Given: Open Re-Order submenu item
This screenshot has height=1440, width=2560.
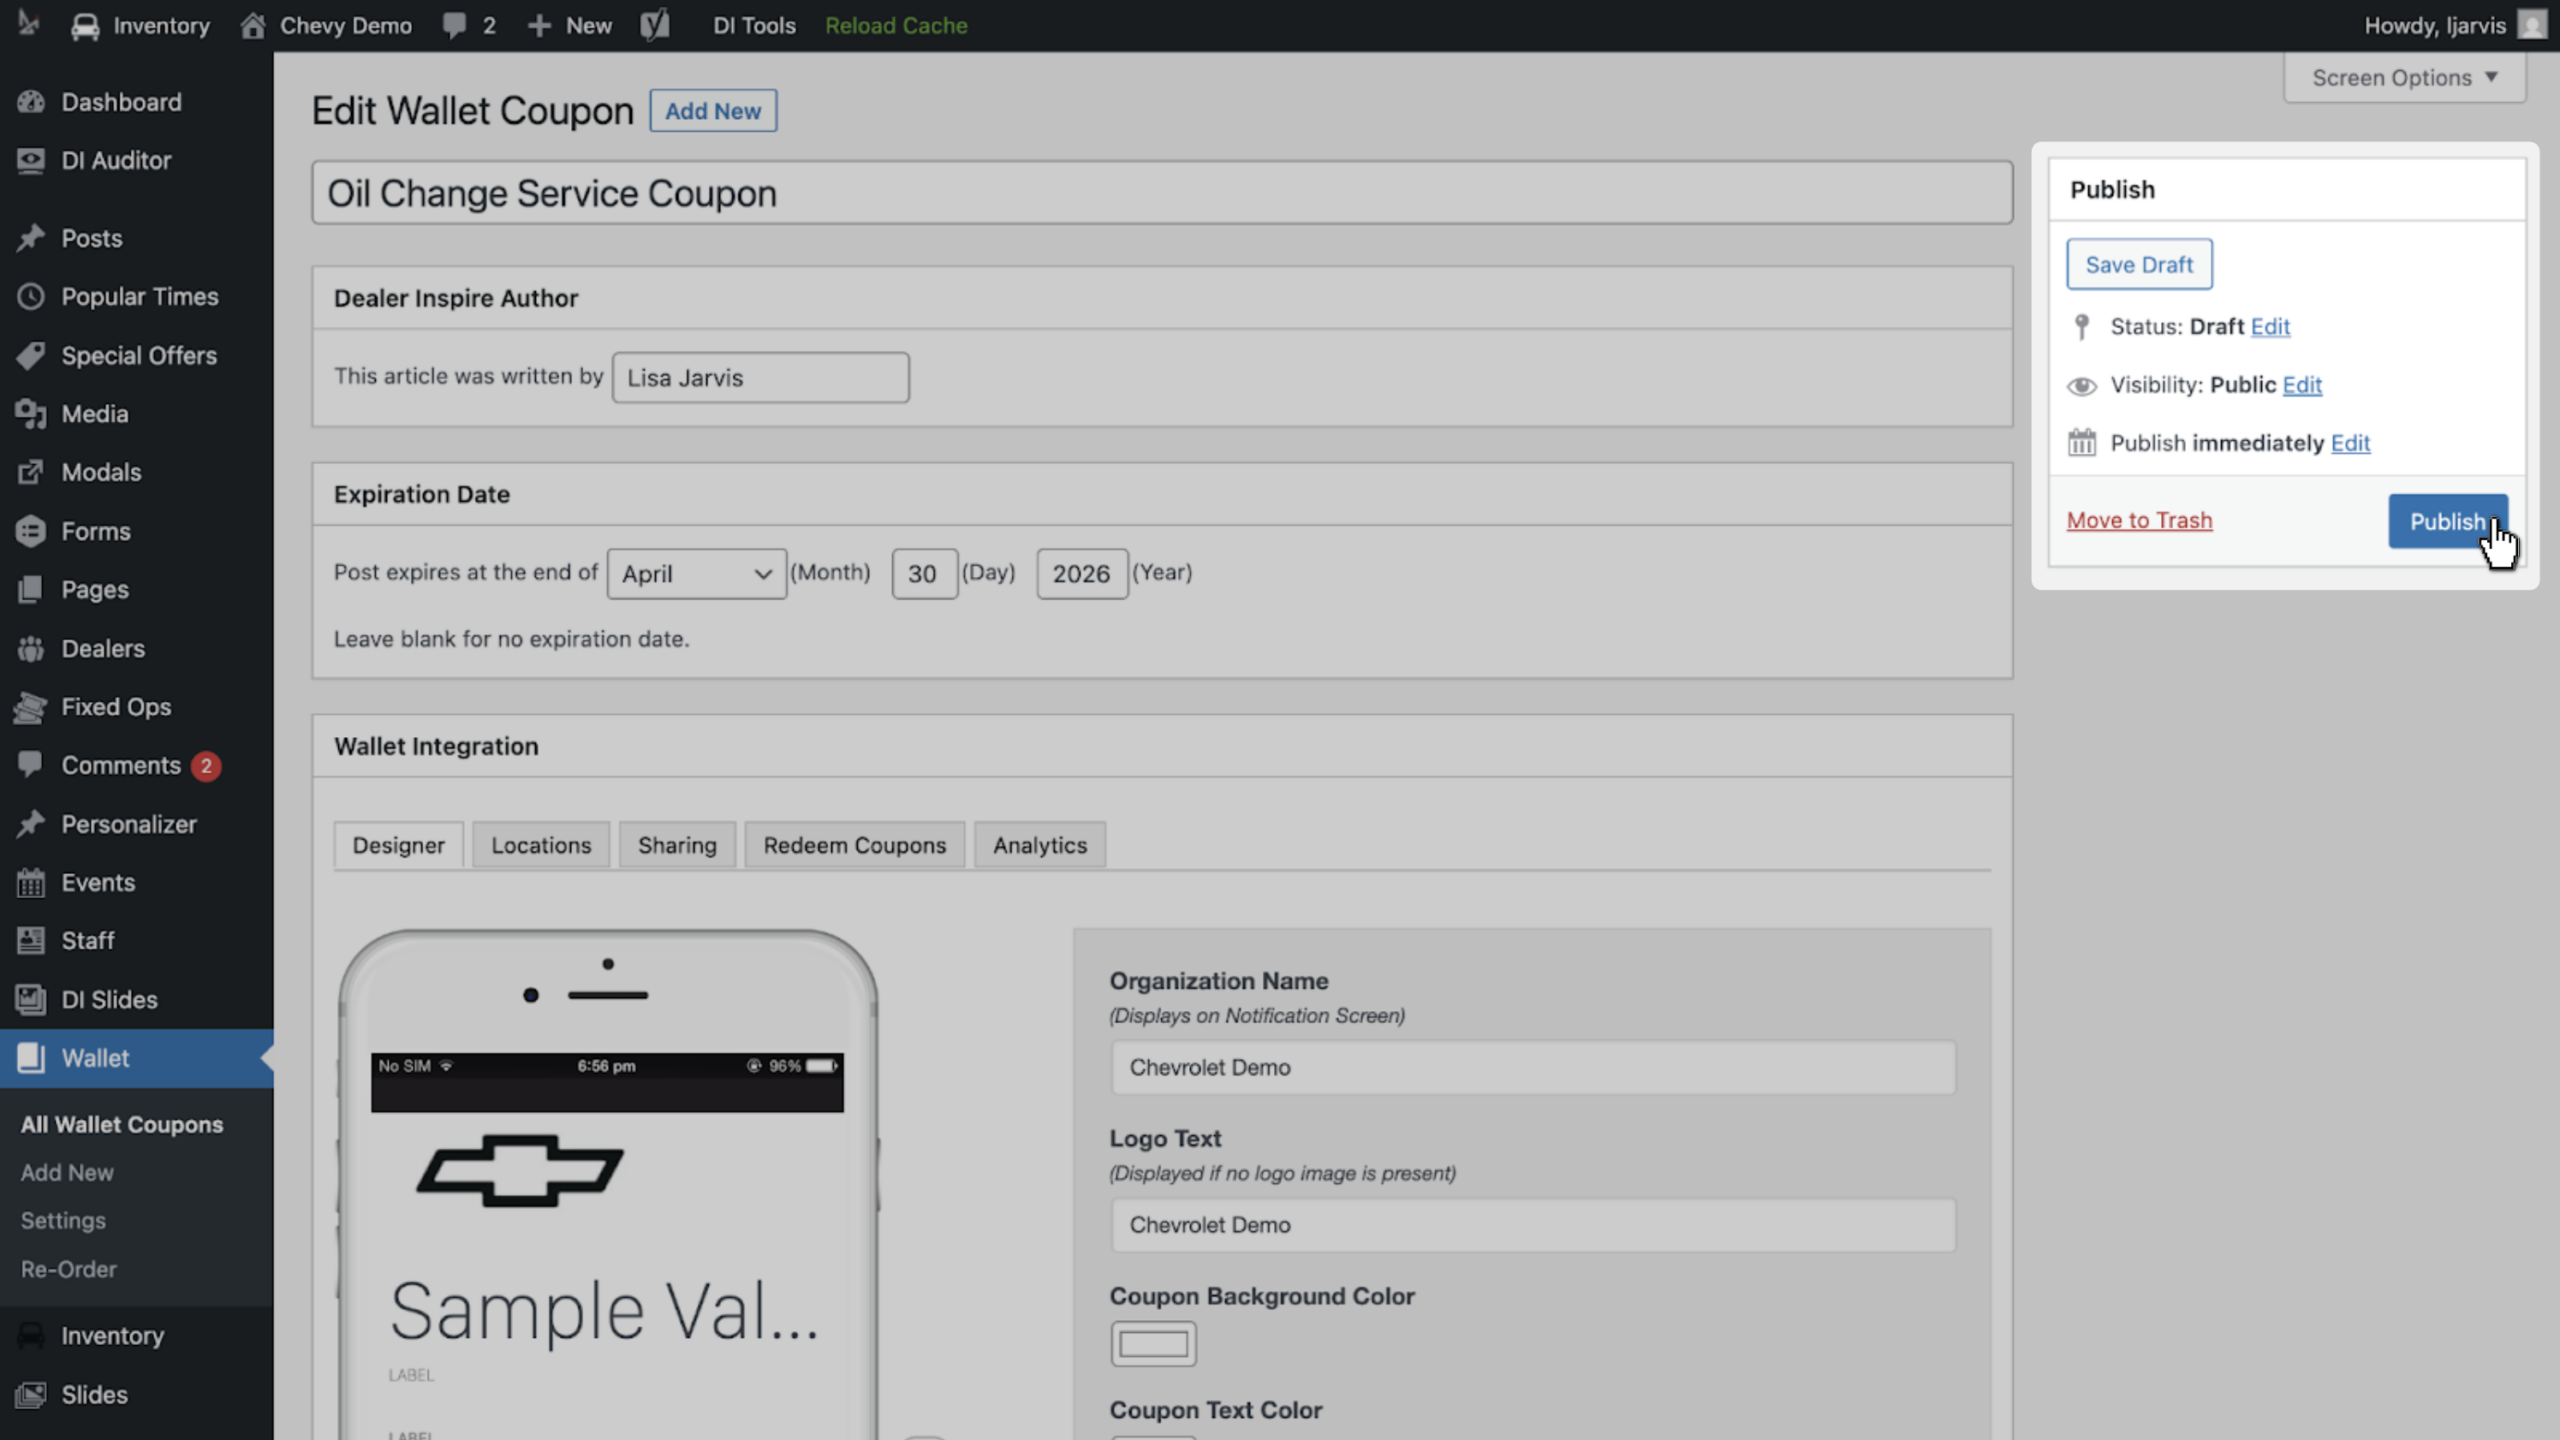Looking at the screenshot, I should [x=69, y=1269].
